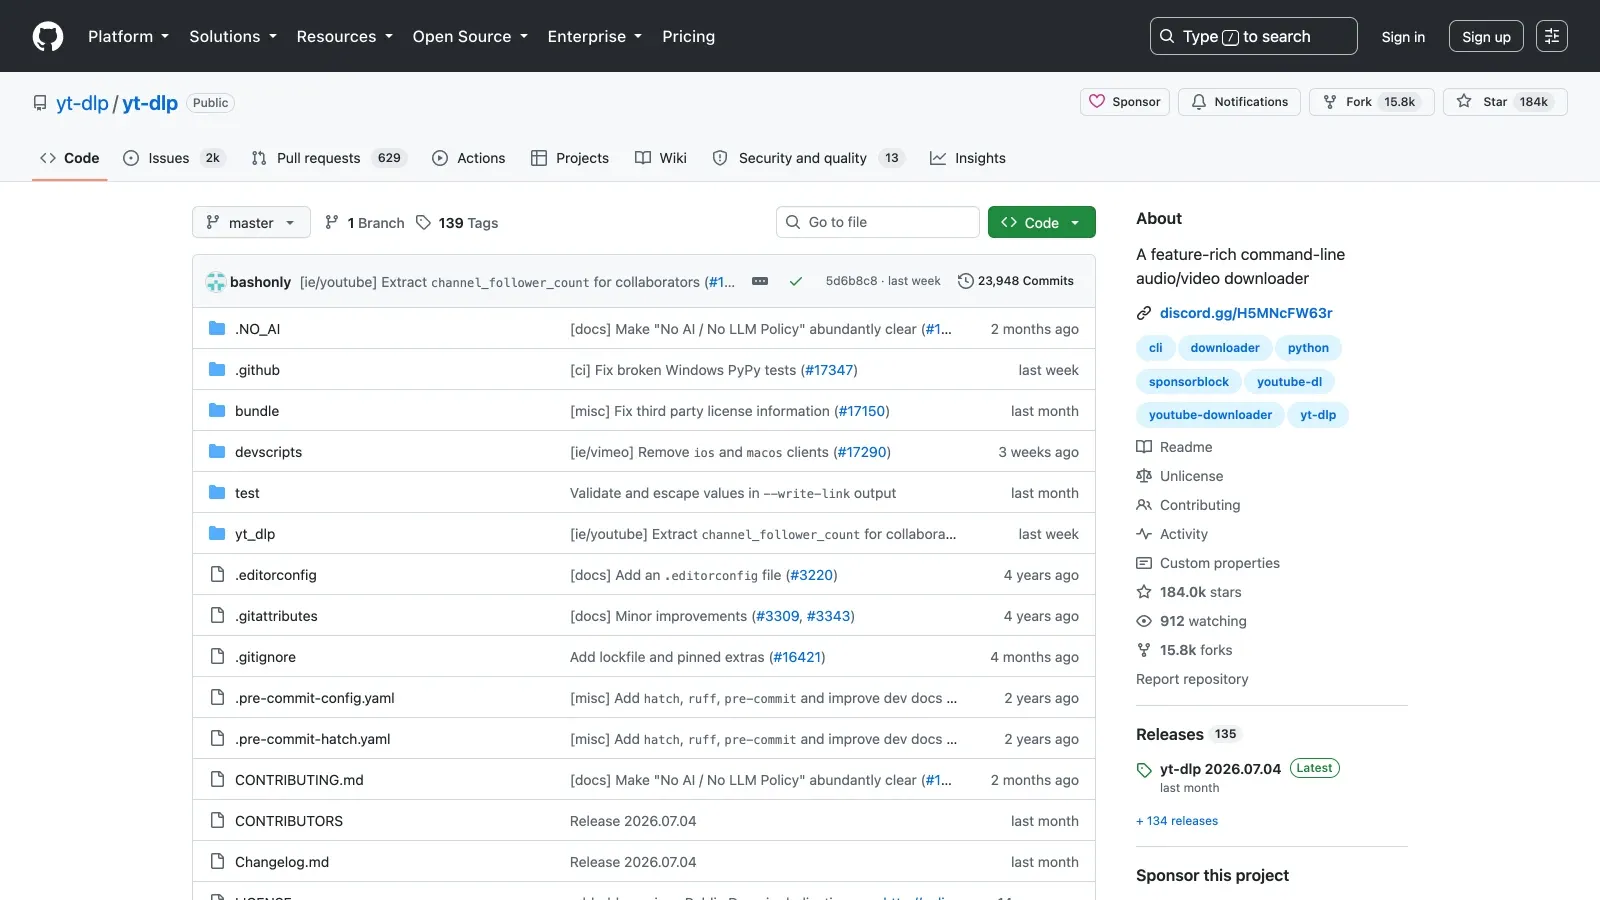Open the GitHub homepage logo
The width and height of the screenshot is (1600, 900).
pos(48,36)
